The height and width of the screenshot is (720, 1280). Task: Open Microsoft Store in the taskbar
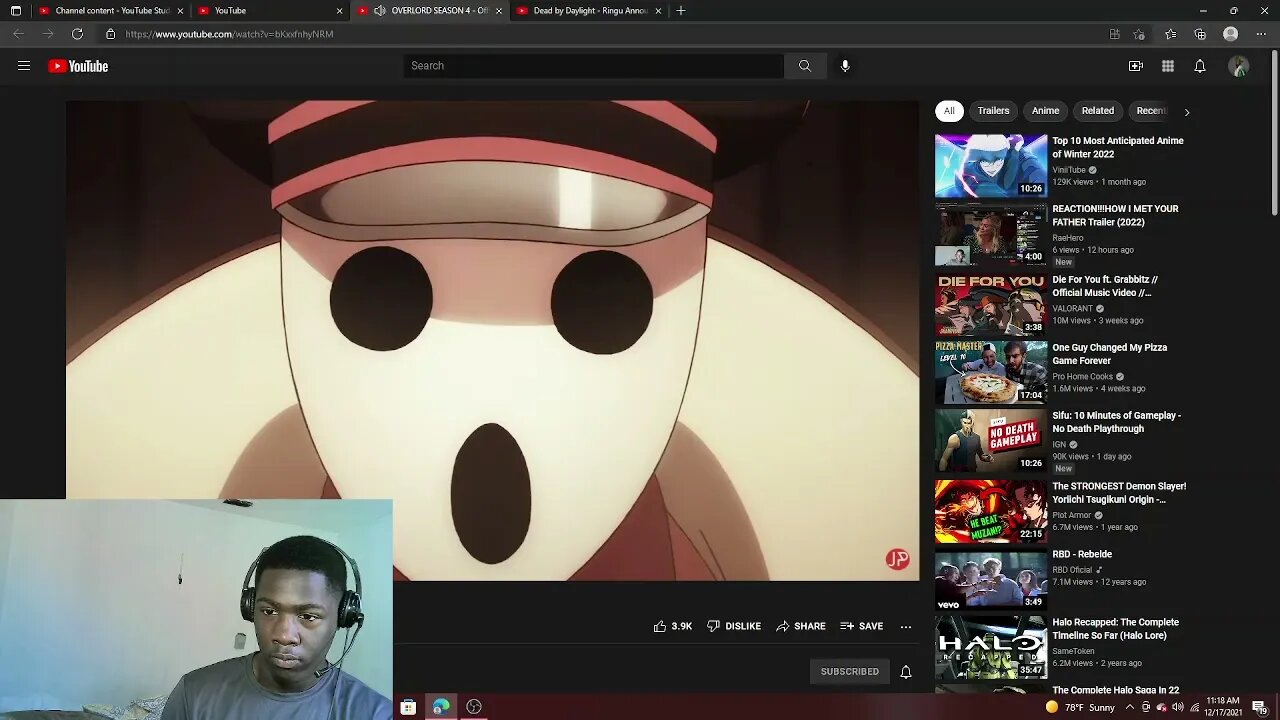(x=408, y=707)
